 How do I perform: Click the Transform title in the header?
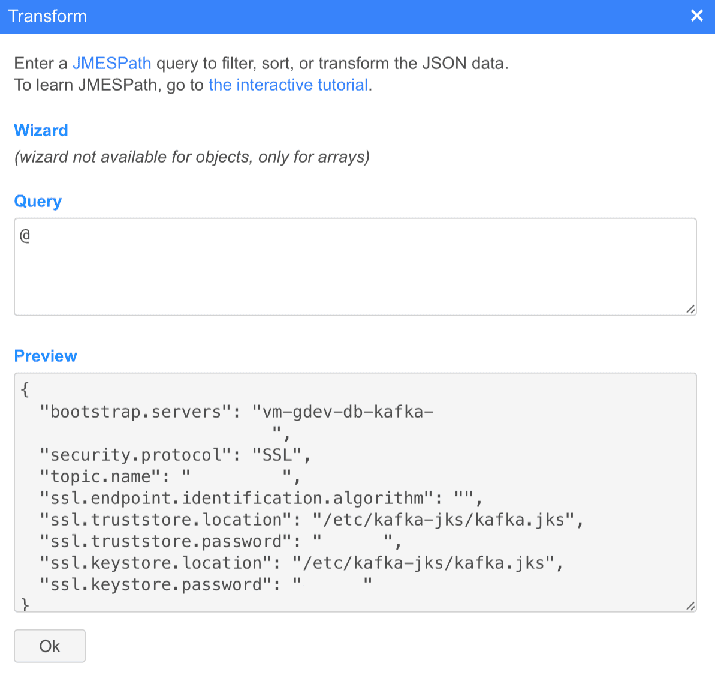(47, 16)
